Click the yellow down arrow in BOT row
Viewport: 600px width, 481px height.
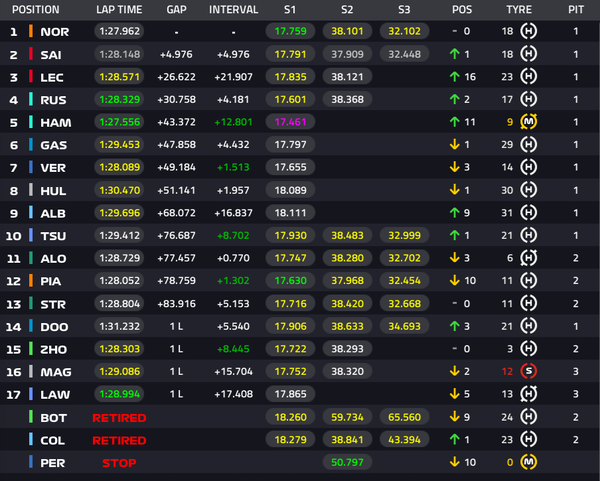(455, 417)
